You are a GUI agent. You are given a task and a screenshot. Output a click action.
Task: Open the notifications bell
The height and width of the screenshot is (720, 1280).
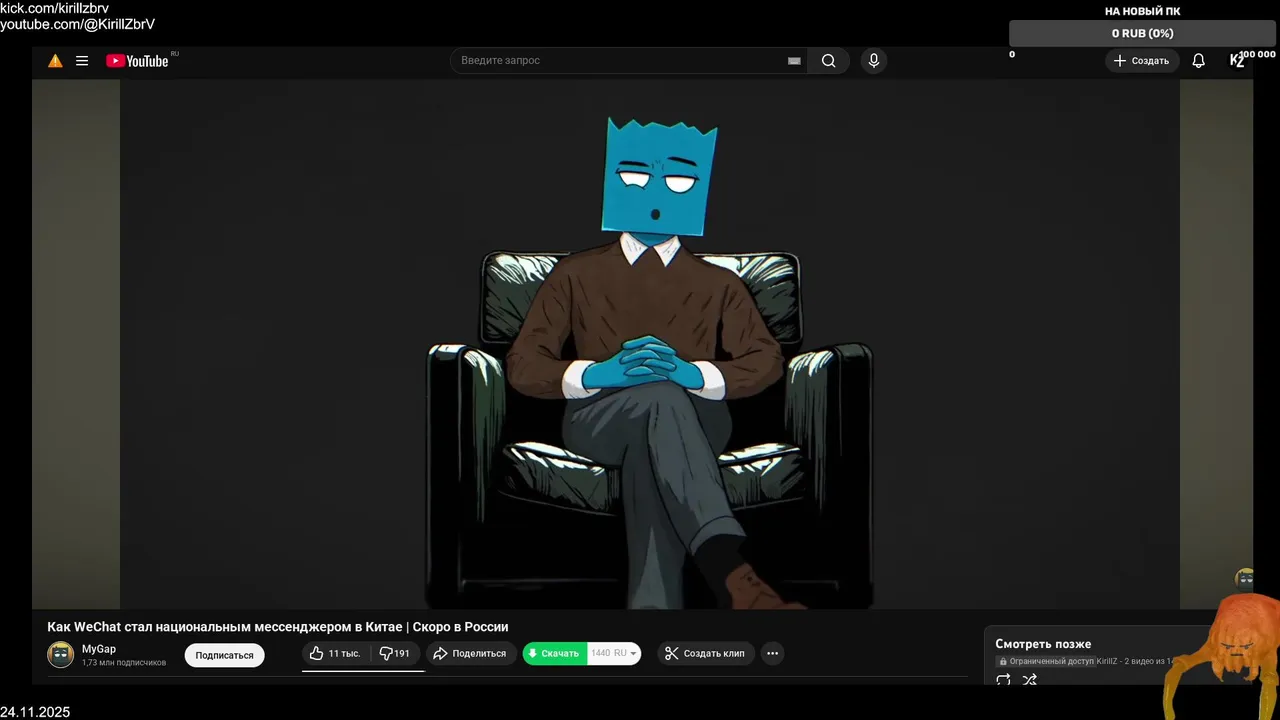tap(1198, 61)
